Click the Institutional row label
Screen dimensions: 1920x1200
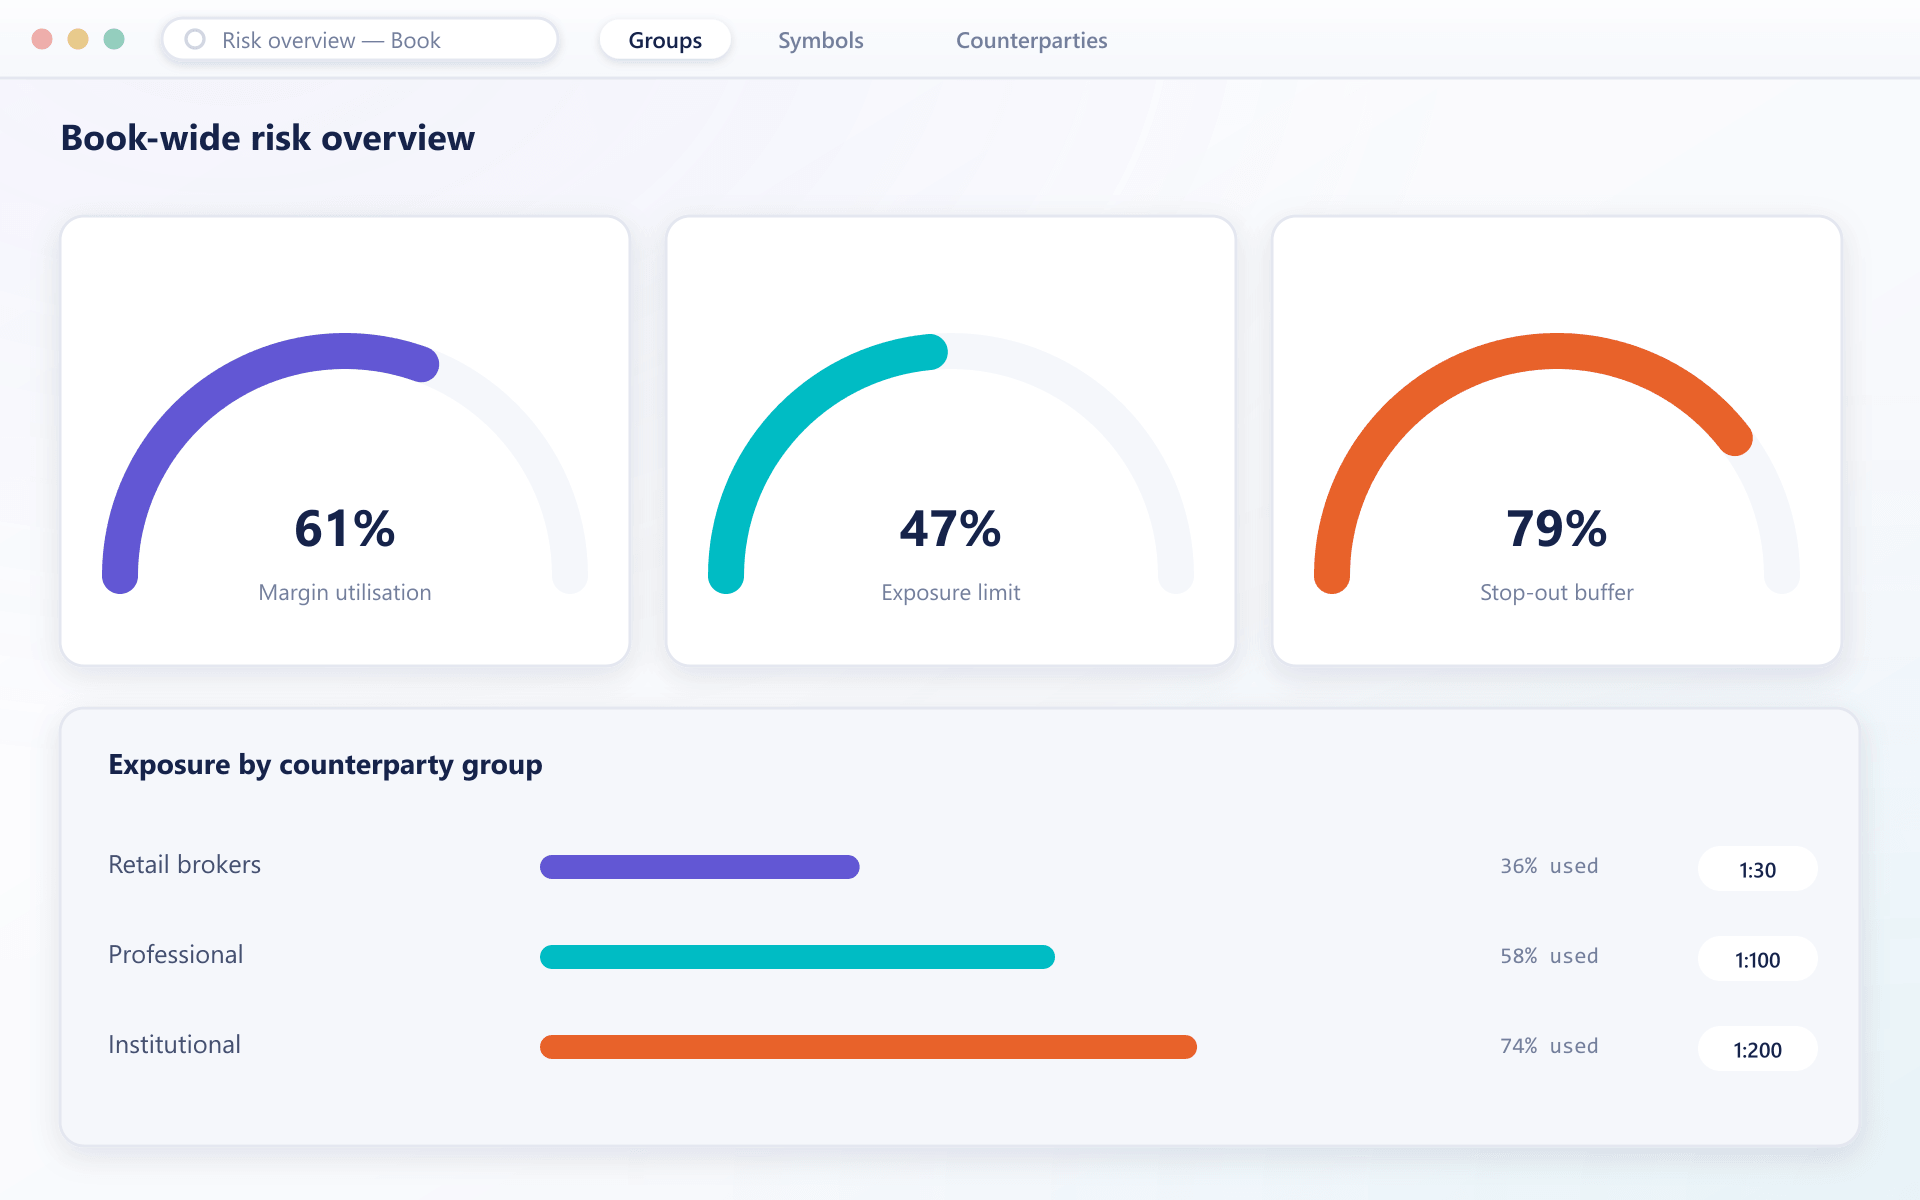[x=174, y=1045]
